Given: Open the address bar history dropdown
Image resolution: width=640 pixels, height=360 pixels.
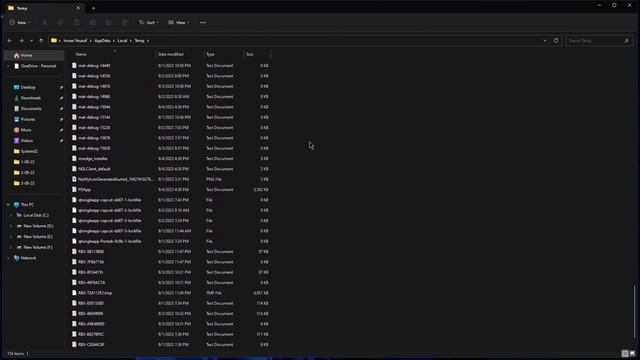Looking at the screenshot, I should point(545,40).
